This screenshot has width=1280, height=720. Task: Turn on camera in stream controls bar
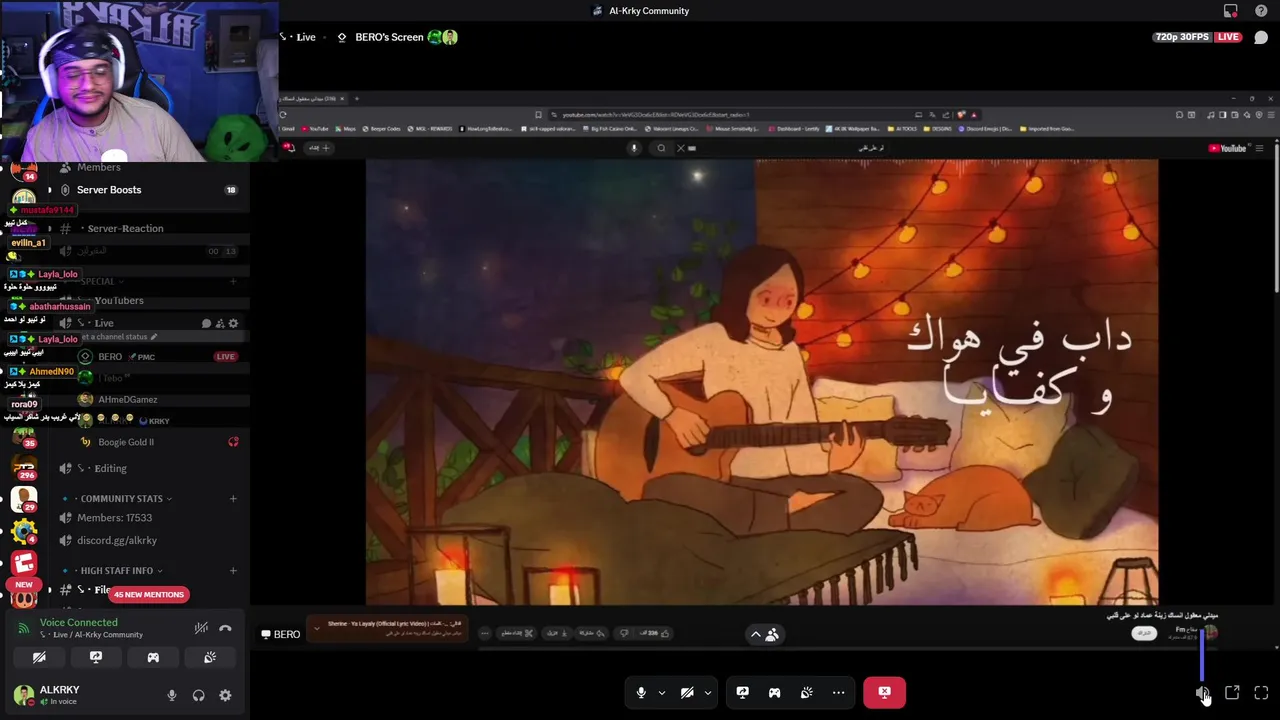coord(687,692)
